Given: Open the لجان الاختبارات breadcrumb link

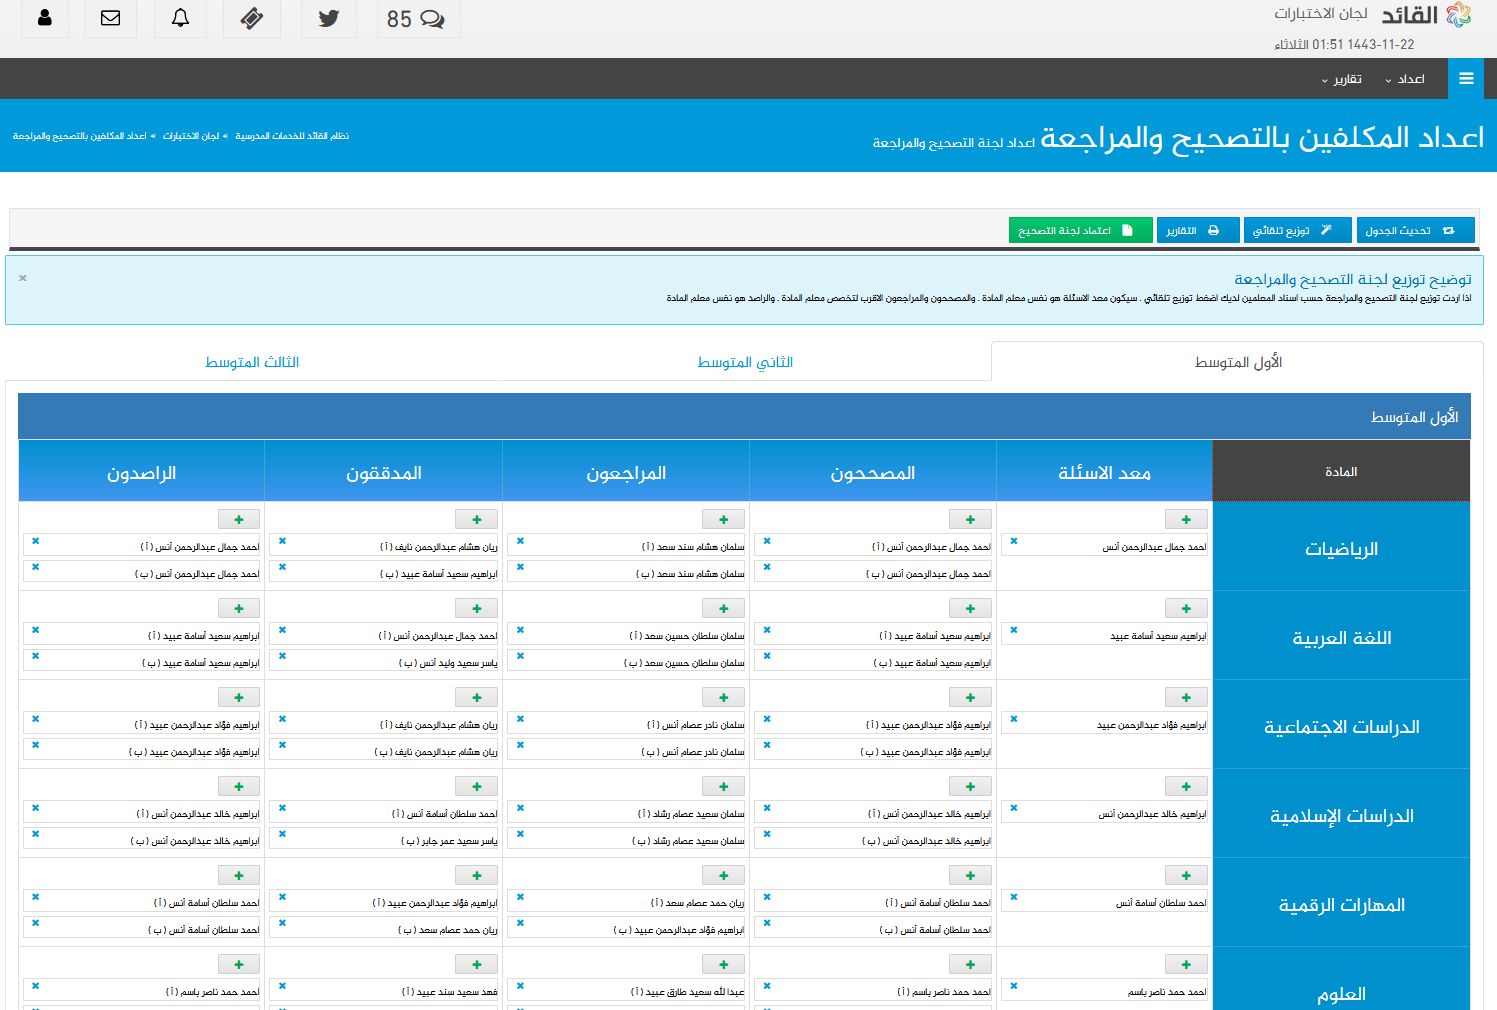Looking at the screenshot, I should [x=191, y=136].
